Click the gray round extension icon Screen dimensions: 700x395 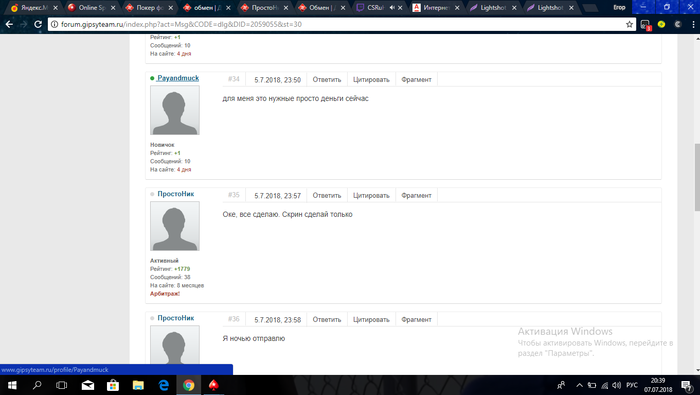pyautogui.click(x=678, y=24)
